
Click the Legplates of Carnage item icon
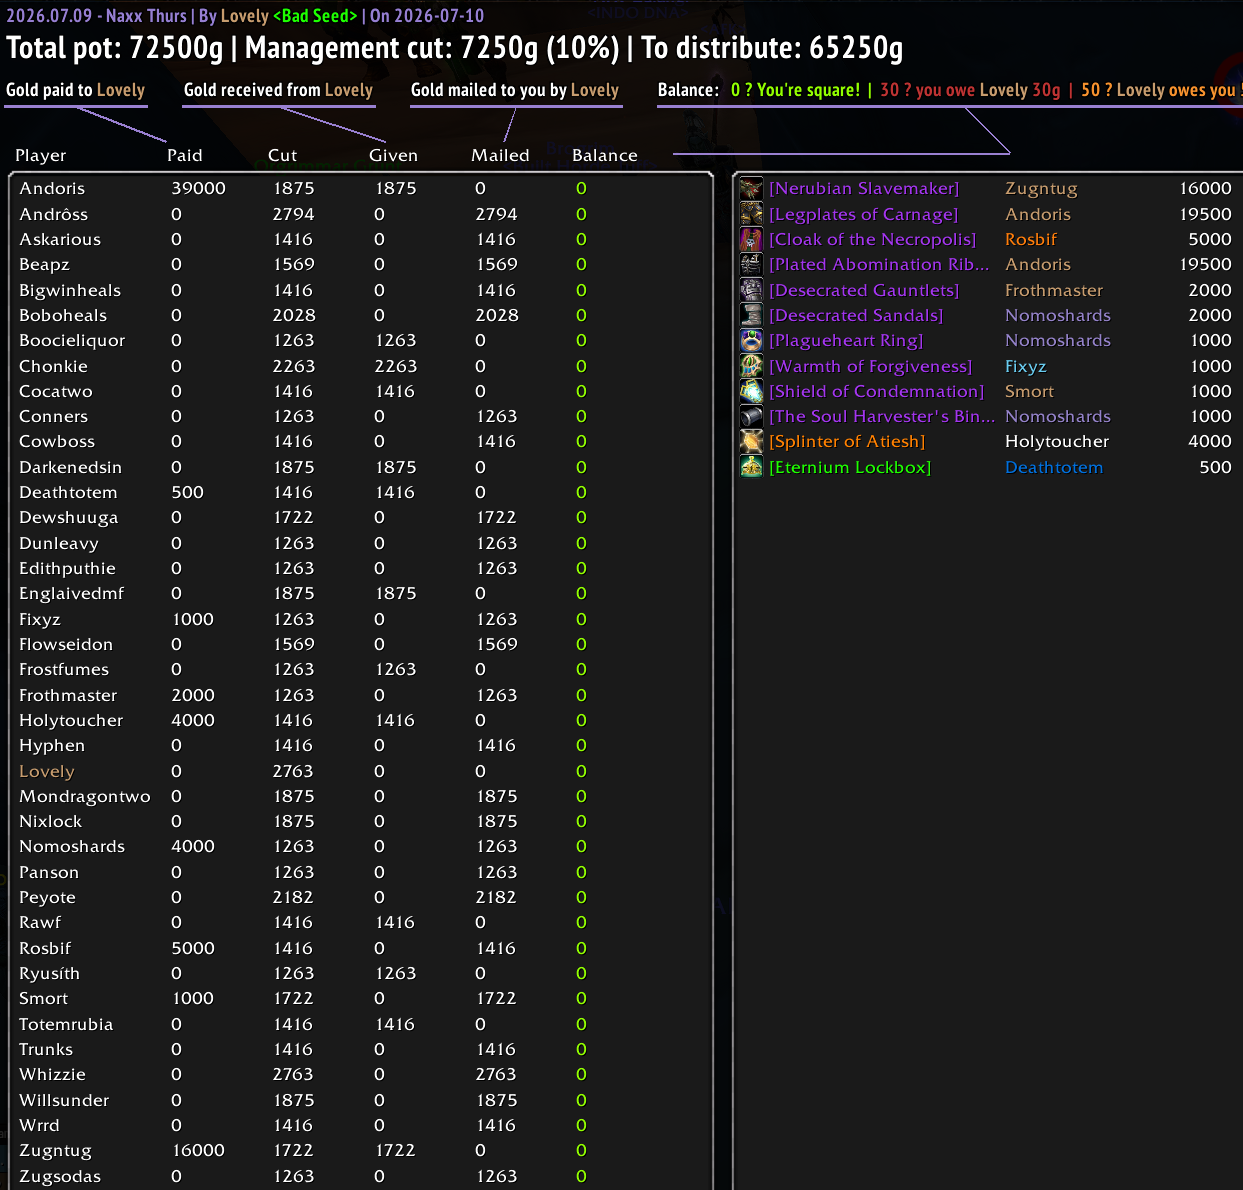click(751, 213)
